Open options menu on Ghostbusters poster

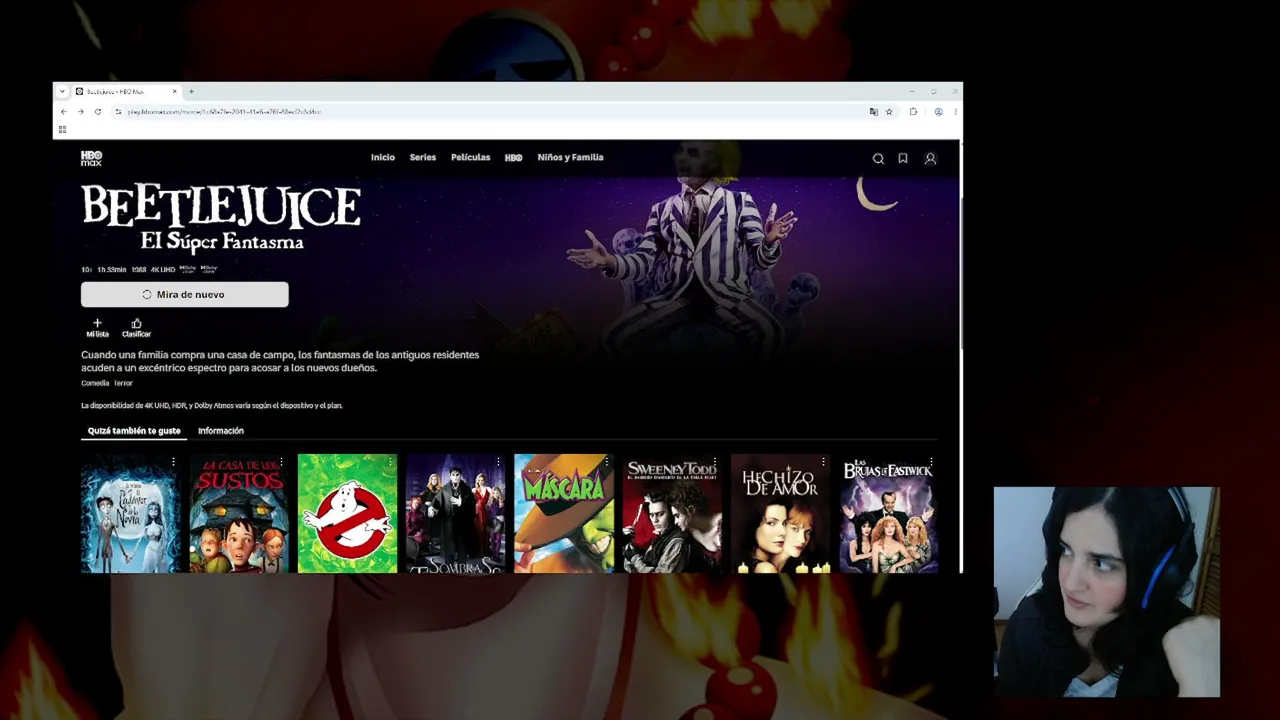(390, 462)
